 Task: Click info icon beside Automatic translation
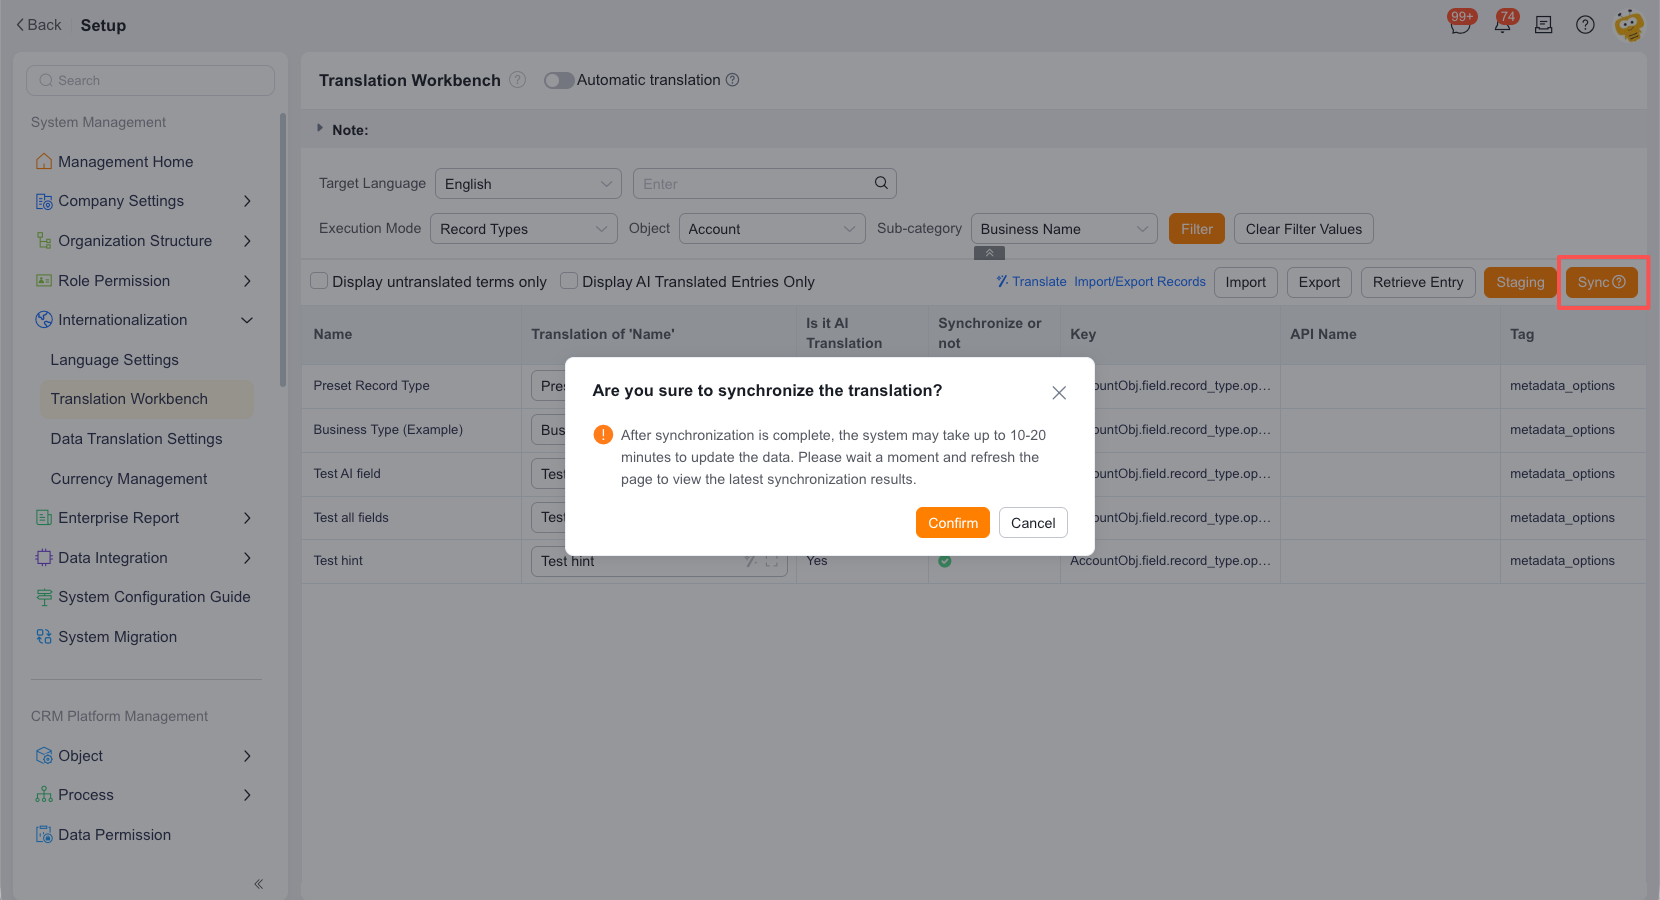pyautogui.click(x=732, y=80)
